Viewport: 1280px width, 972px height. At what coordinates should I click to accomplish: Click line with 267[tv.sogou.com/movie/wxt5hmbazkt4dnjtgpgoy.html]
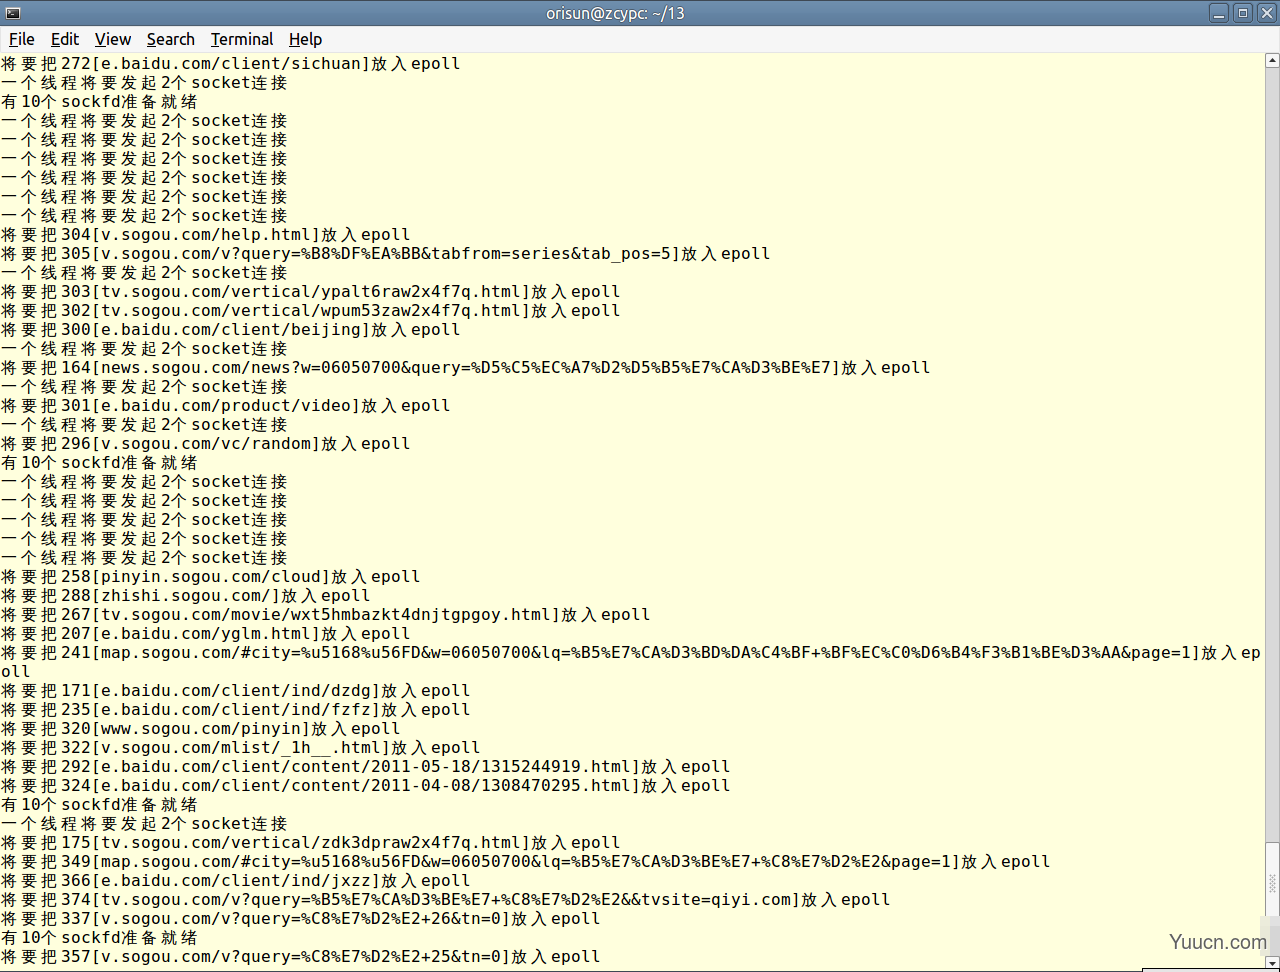[x=326, y=615]
